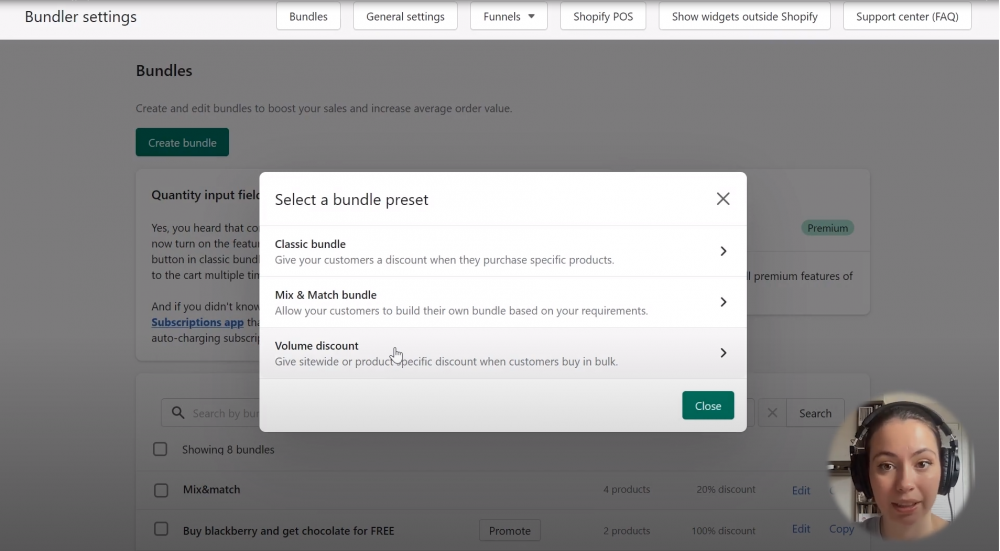
Task: Select the Volume discount preset title
Action: 316,346
